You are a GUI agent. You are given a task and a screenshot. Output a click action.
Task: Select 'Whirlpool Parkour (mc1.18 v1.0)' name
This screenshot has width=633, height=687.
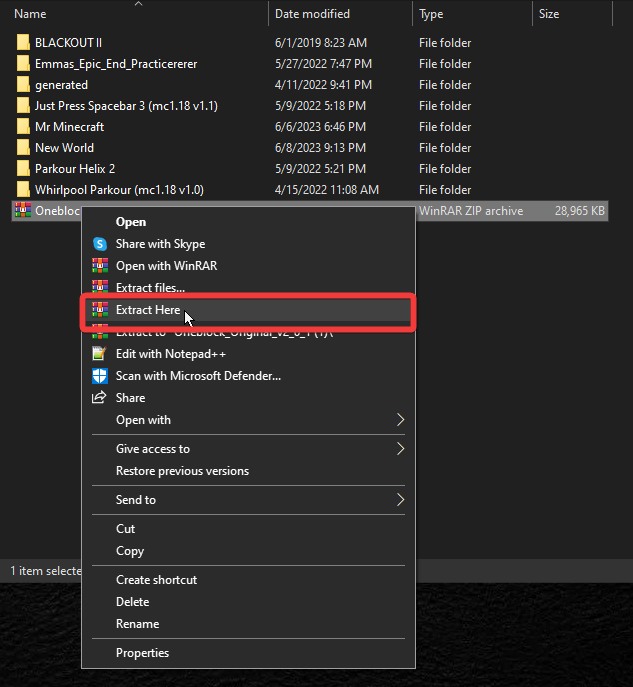119,190
